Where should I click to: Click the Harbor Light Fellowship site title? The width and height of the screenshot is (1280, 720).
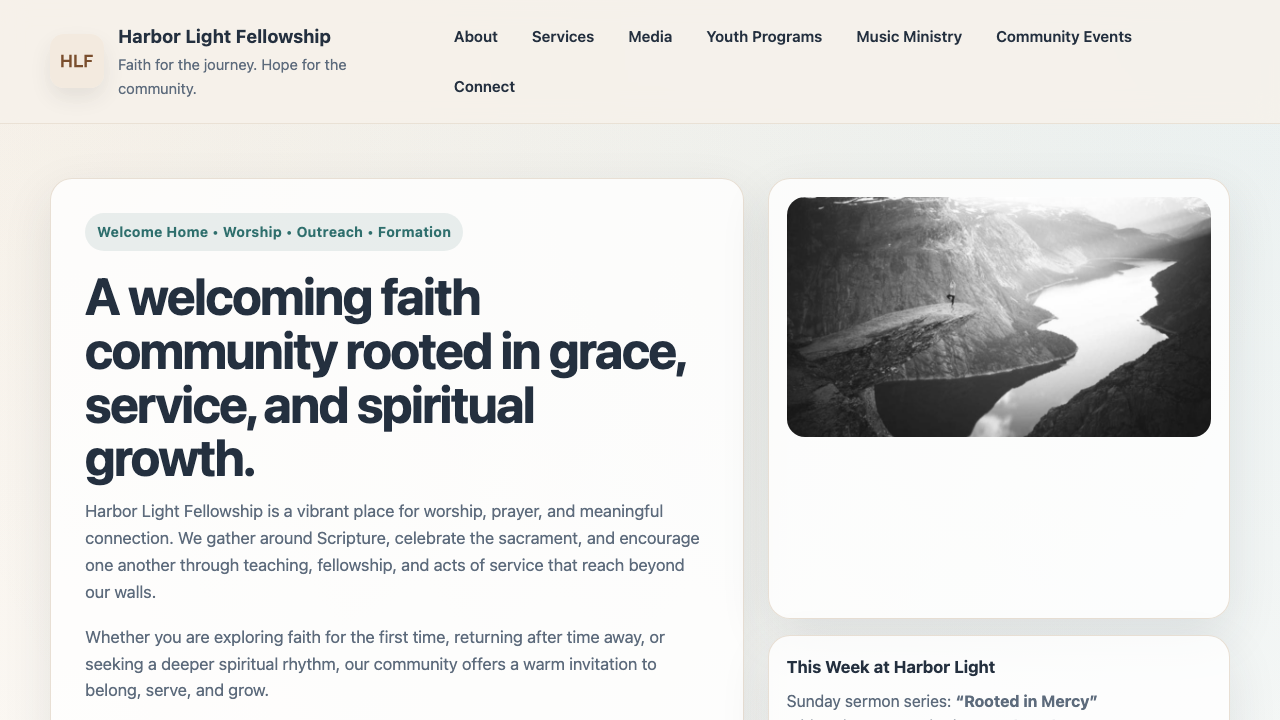pos(224,36)
